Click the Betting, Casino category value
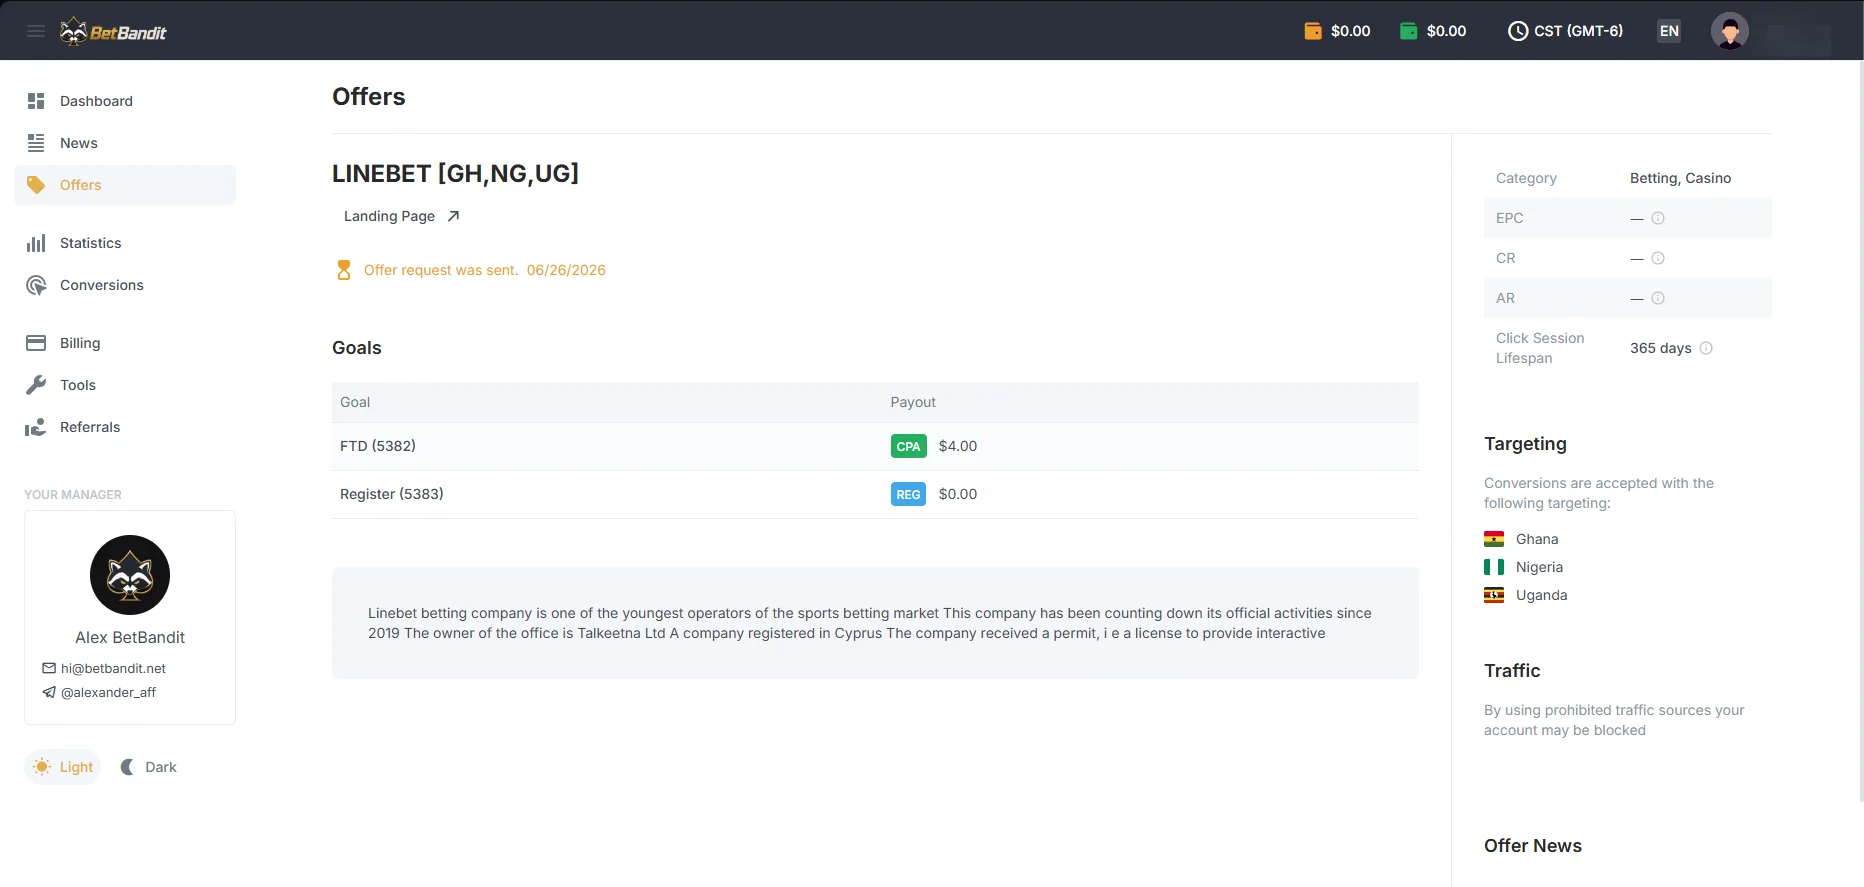 [1680, 178]
